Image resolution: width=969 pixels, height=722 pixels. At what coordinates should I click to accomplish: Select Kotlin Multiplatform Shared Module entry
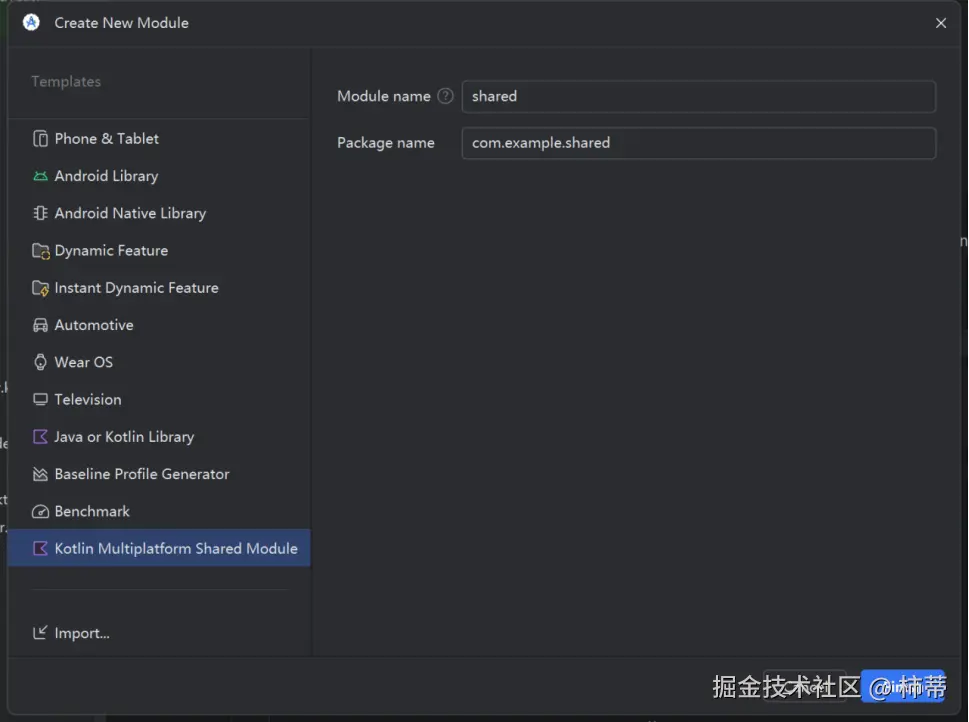(176, 548)
